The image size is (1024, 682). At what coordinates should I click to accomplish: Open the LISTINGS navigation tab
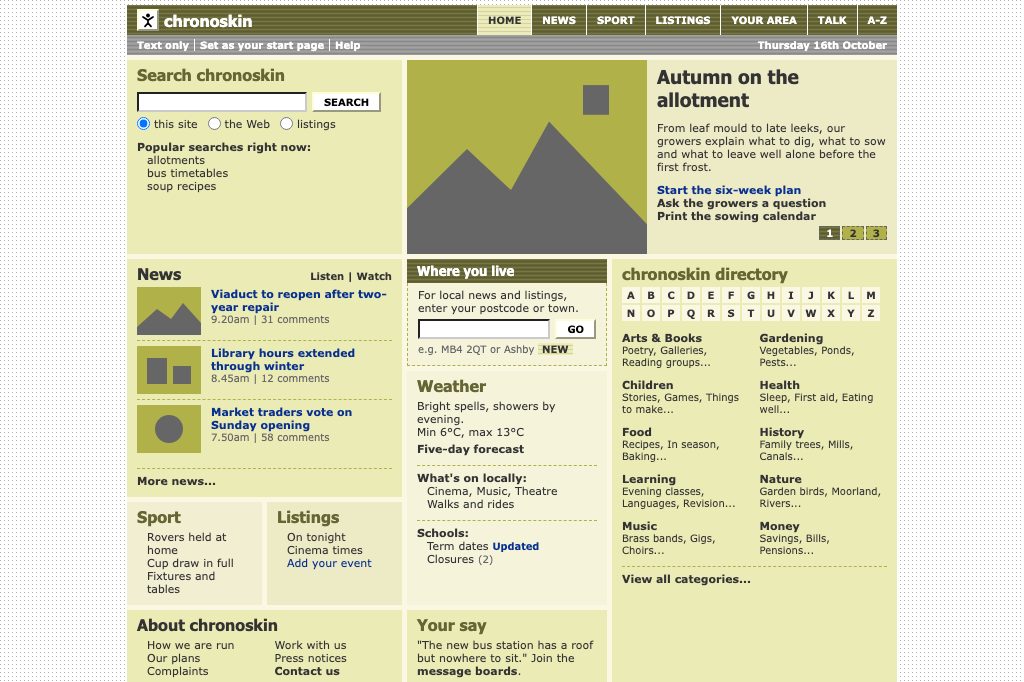coord(682,20)
